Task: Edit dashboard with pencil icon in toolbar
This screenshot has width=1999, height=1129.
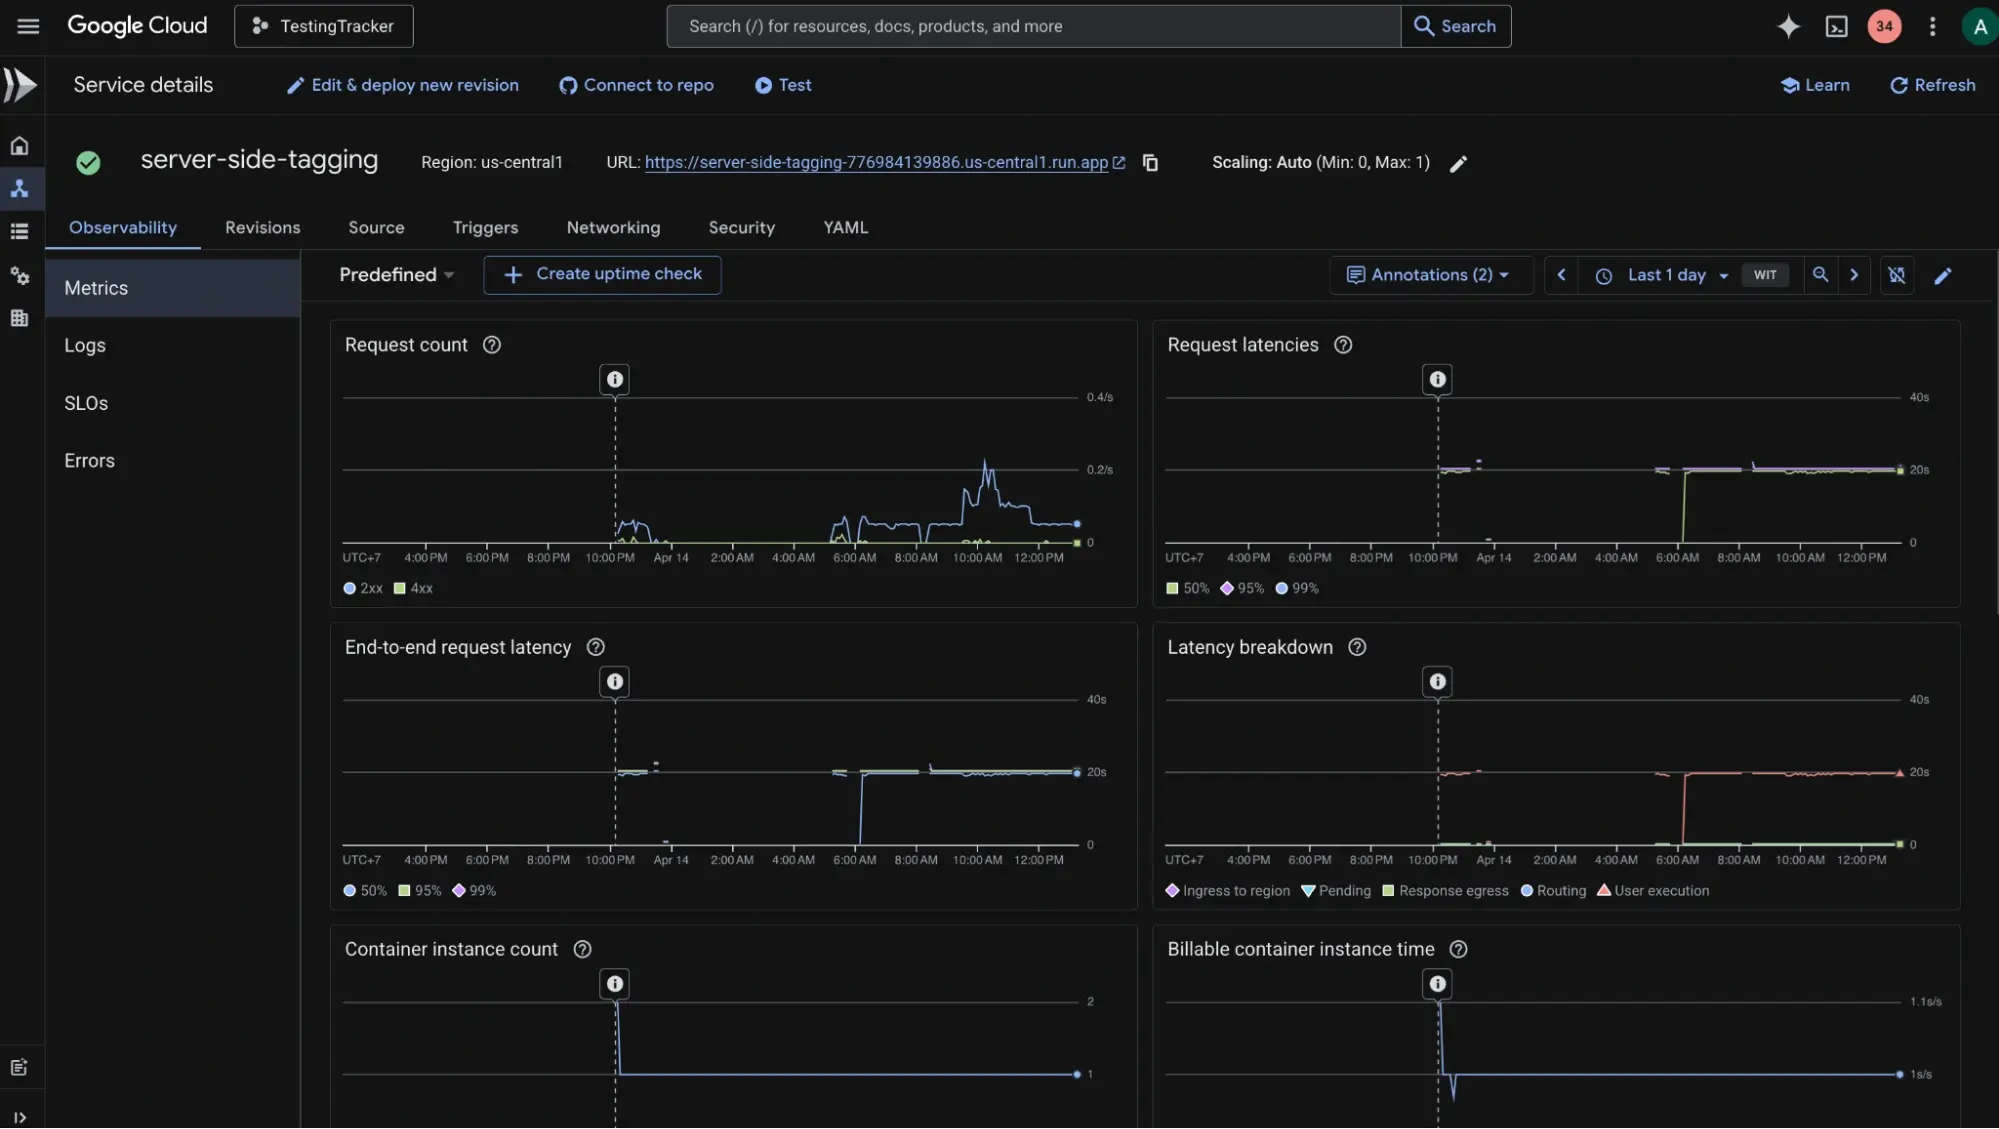Action: point(1942,276)
